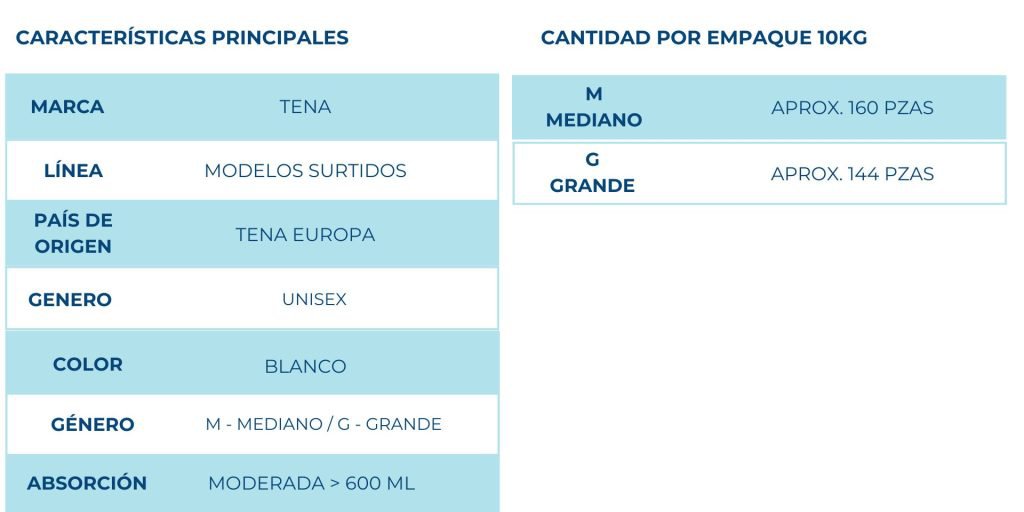Select the MARCA row label
Image resolution: width=1024 pixels, height=512 pixels.
[67, 107]
